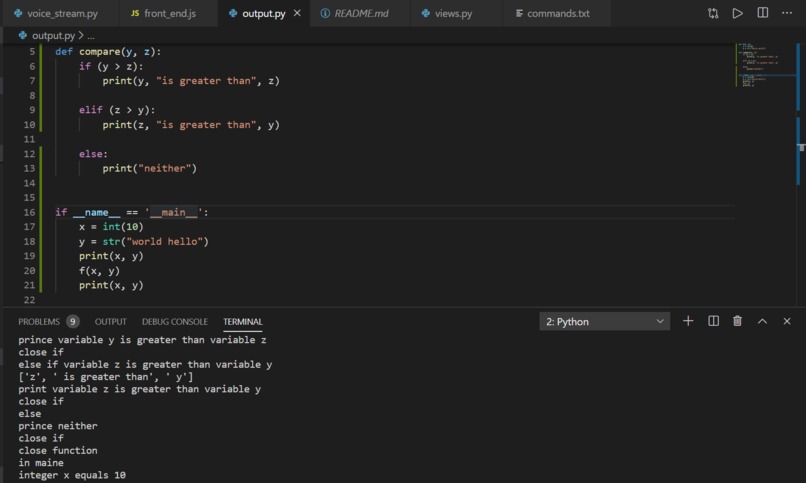Click 'f(x, y)' on line 20

pyautogui.click(x=99, y=271)
